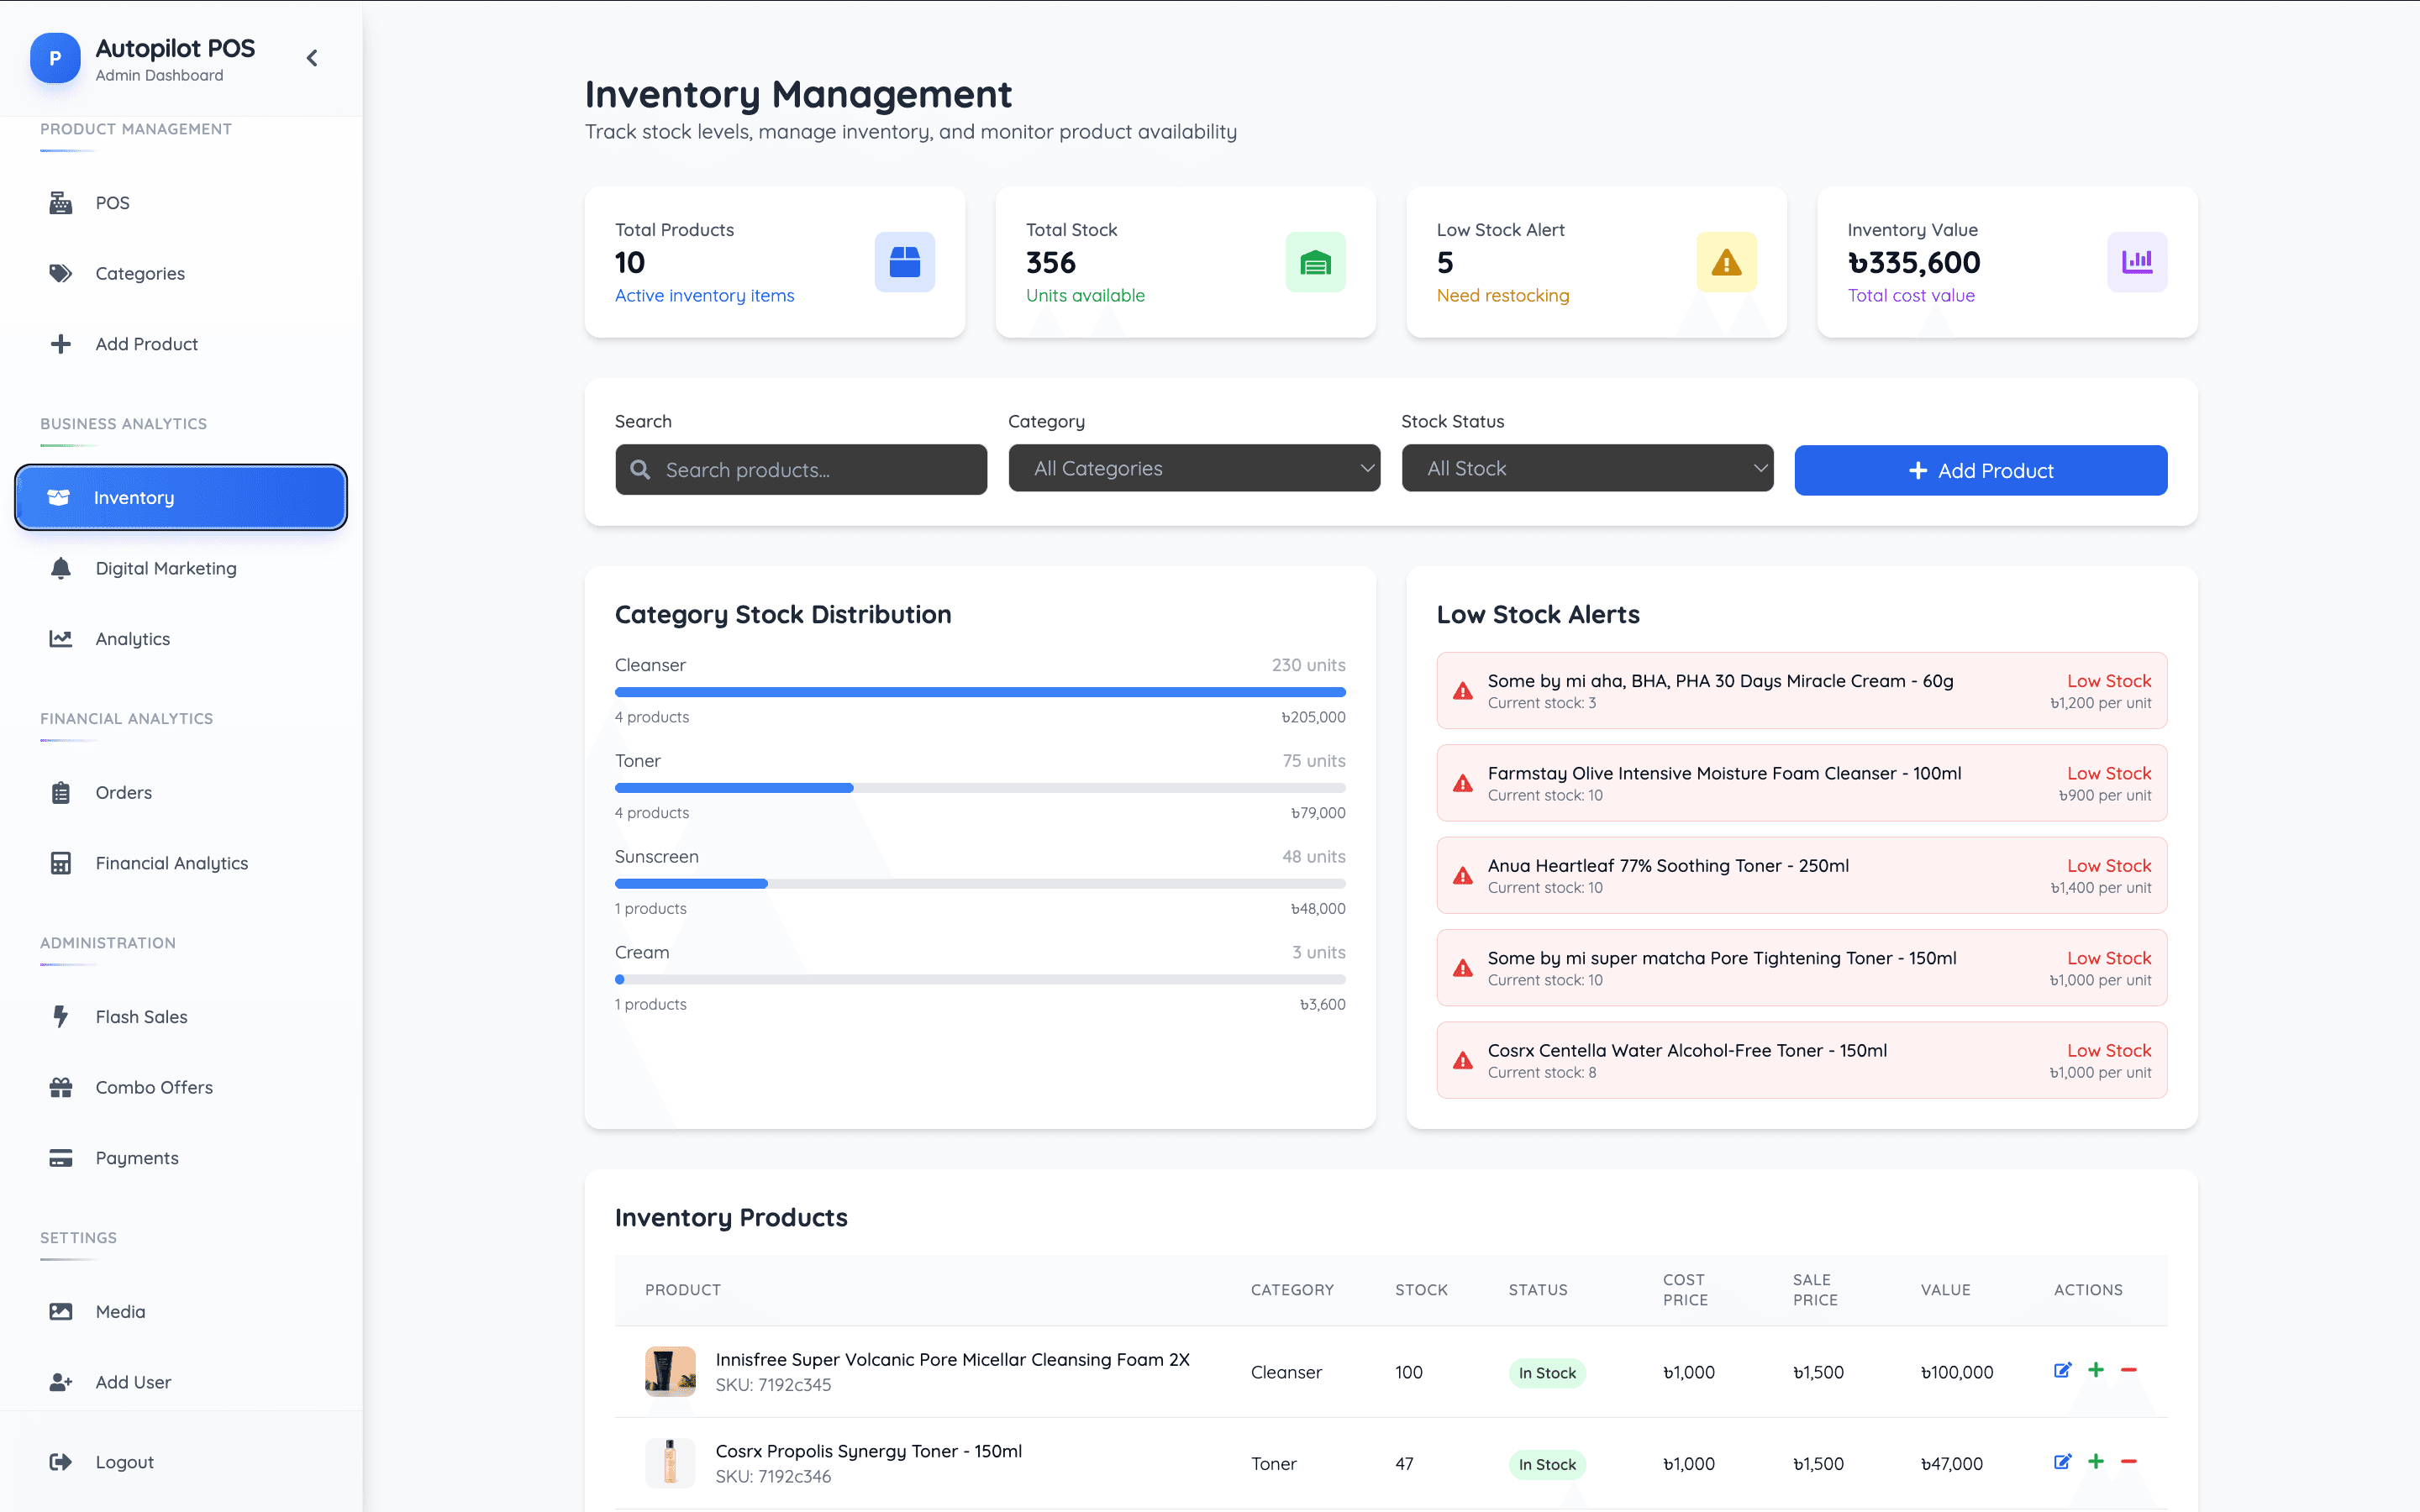The height and width of the screenshot is (1512, 2420).
Task: Open the Orders page
Action: 181,792
